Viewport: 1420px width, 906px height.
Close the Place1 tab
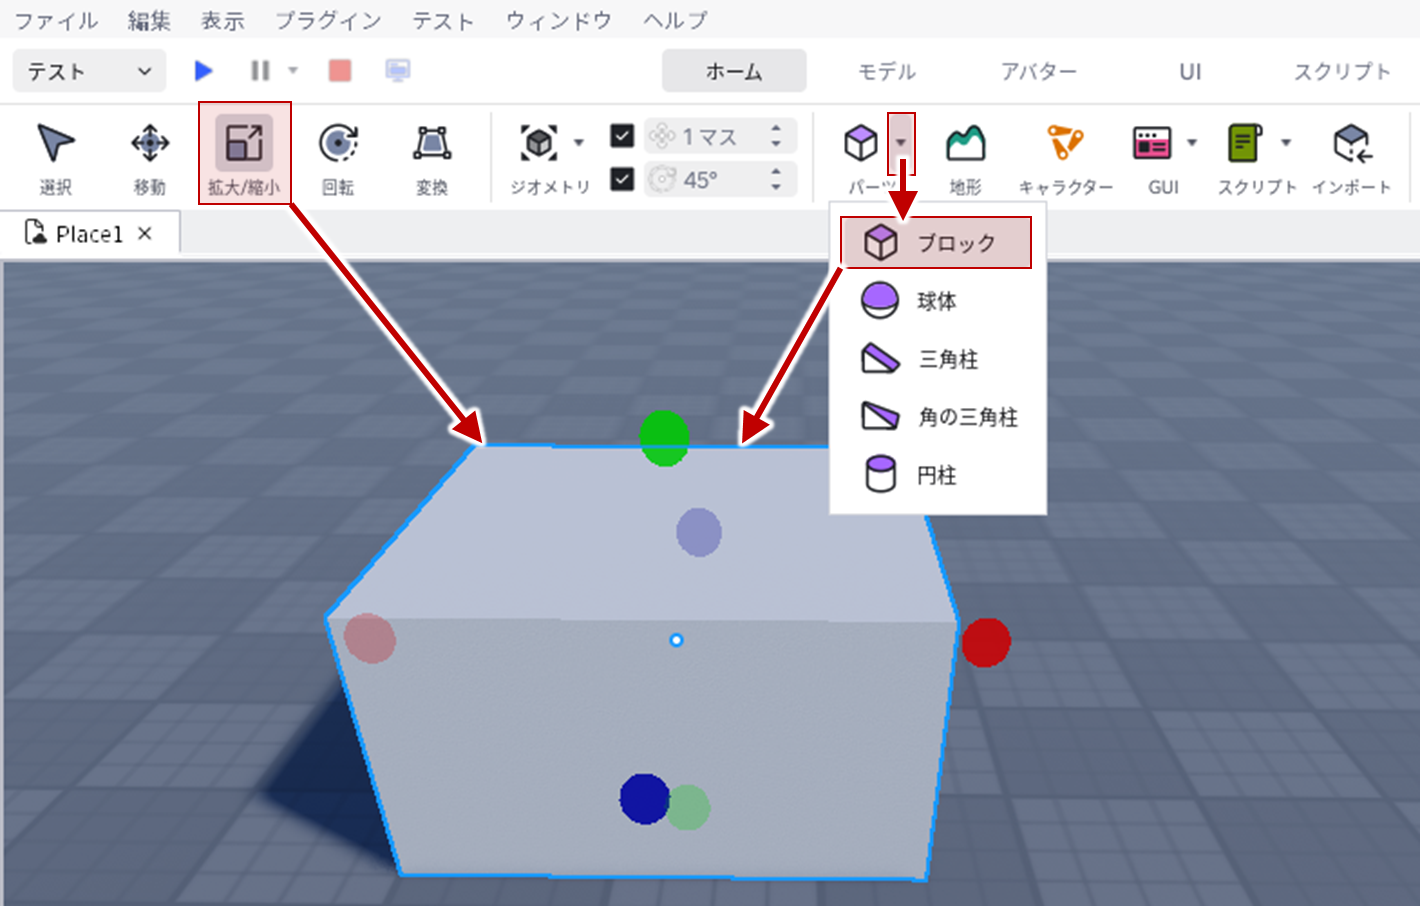pyautogui.click(x=145, y=233)
